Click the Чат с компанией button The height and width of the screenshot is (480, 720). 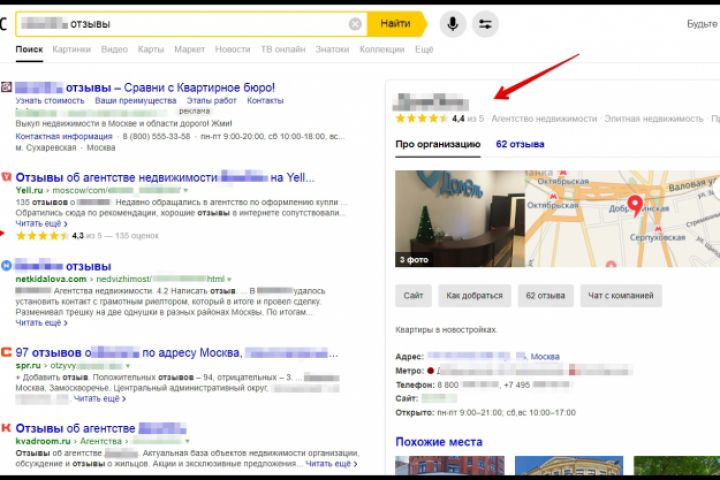pos(621,295)
